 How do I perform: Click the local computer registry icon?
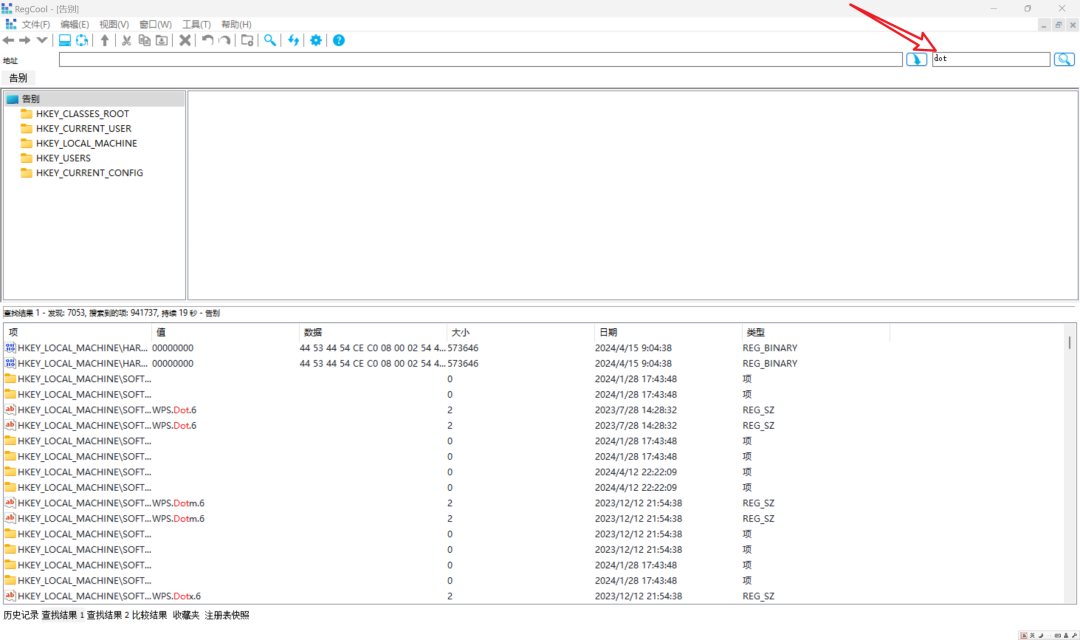65,41
